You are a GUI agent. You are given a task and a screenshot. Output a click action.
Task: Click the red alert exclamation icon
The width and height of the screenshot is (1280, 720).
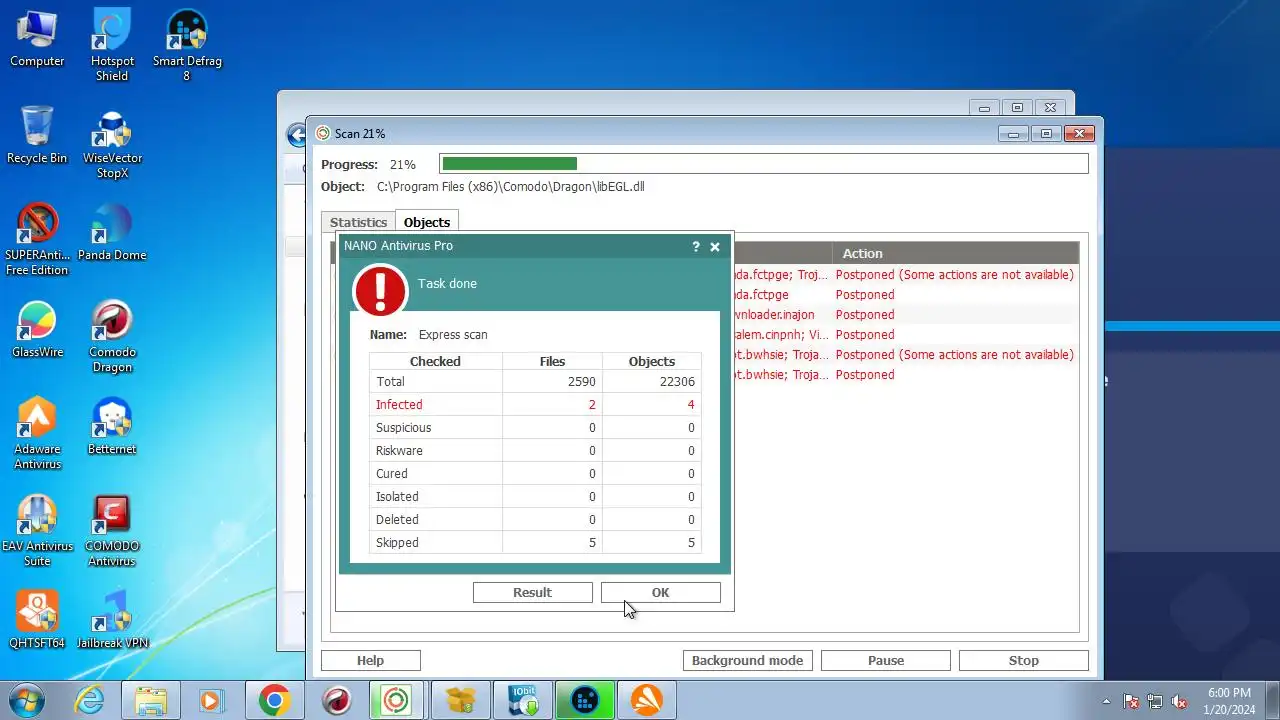[380, 291]
